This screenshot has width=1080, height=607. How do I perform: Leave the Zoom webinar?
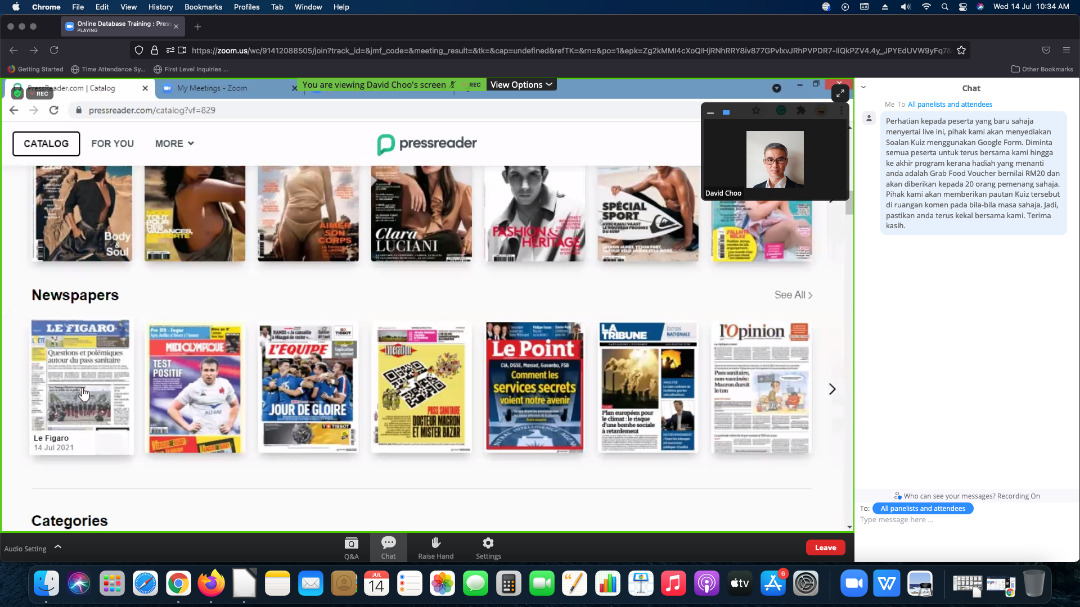pos(825,548)
